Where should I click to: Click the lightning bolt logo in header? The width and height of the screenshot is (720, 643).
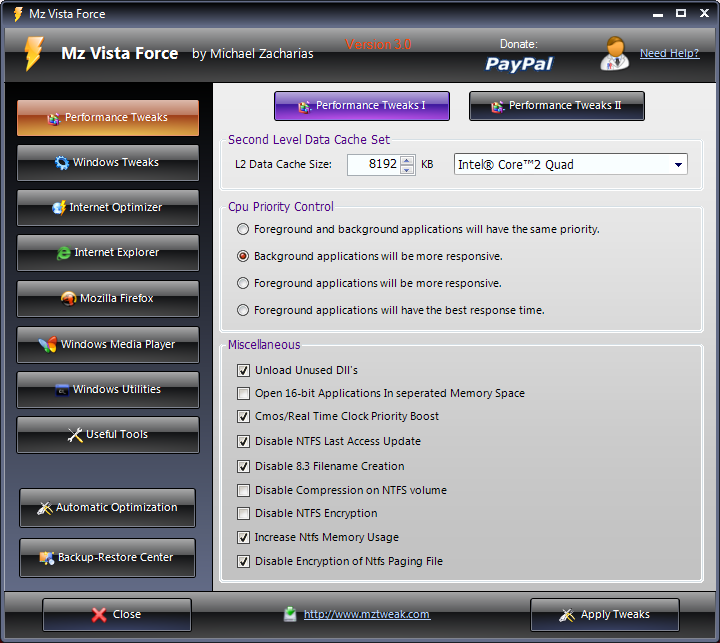click(x=34, y=53)
